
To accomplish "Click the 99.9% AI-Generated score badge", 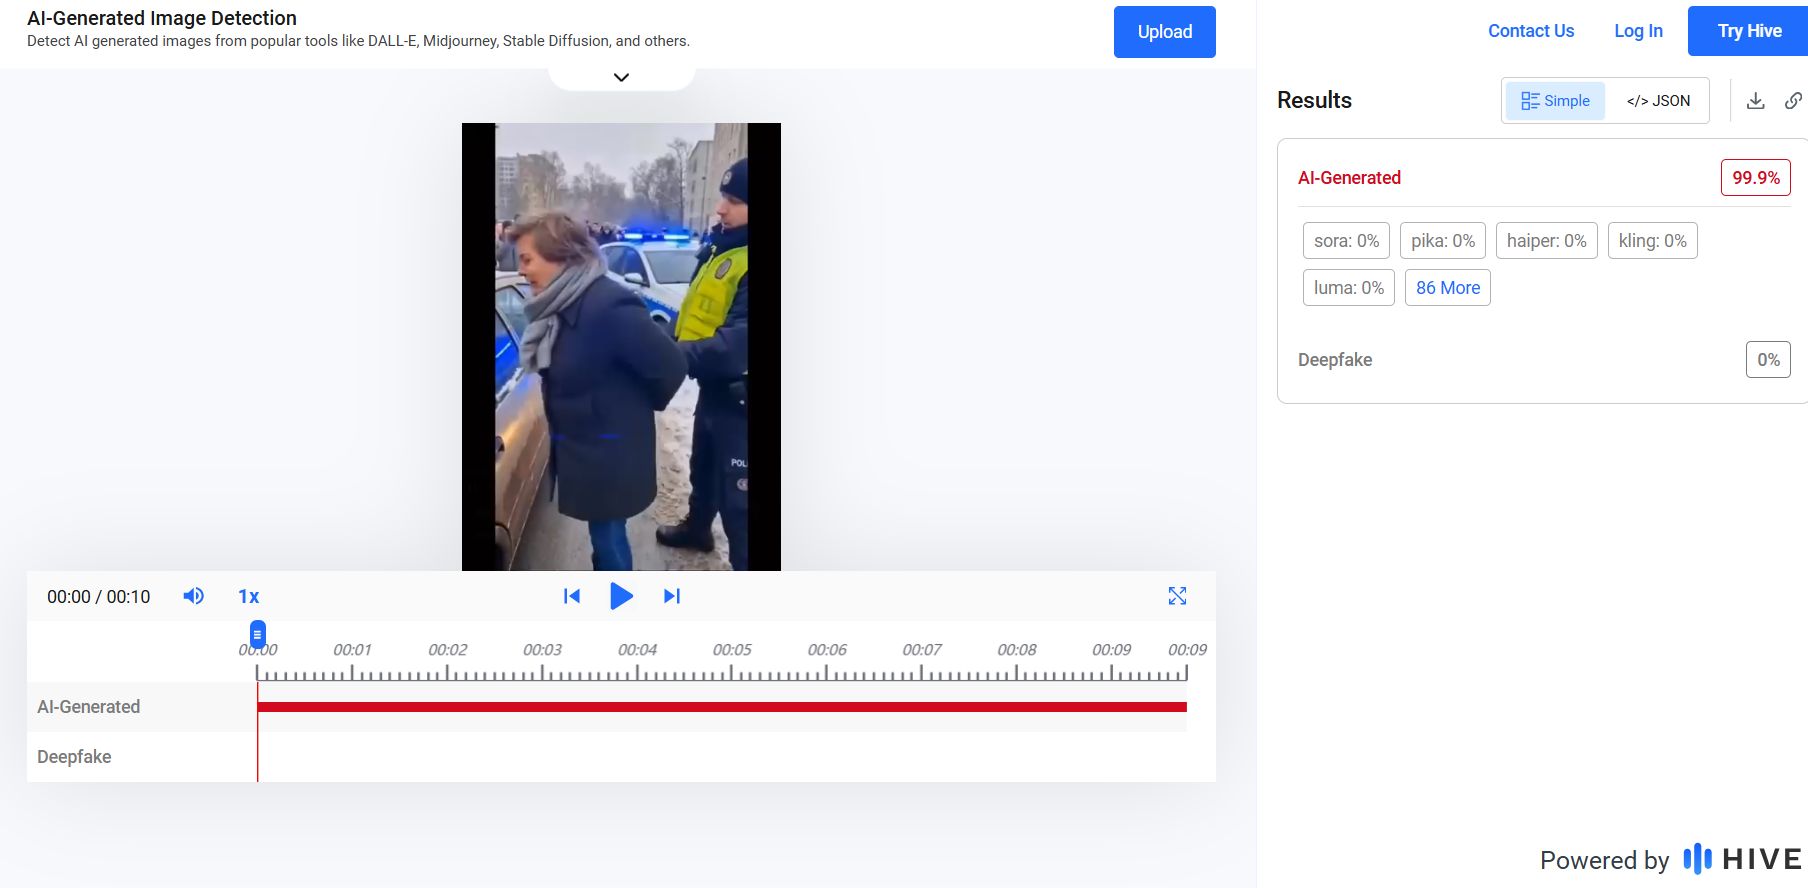I will 1755,178.
